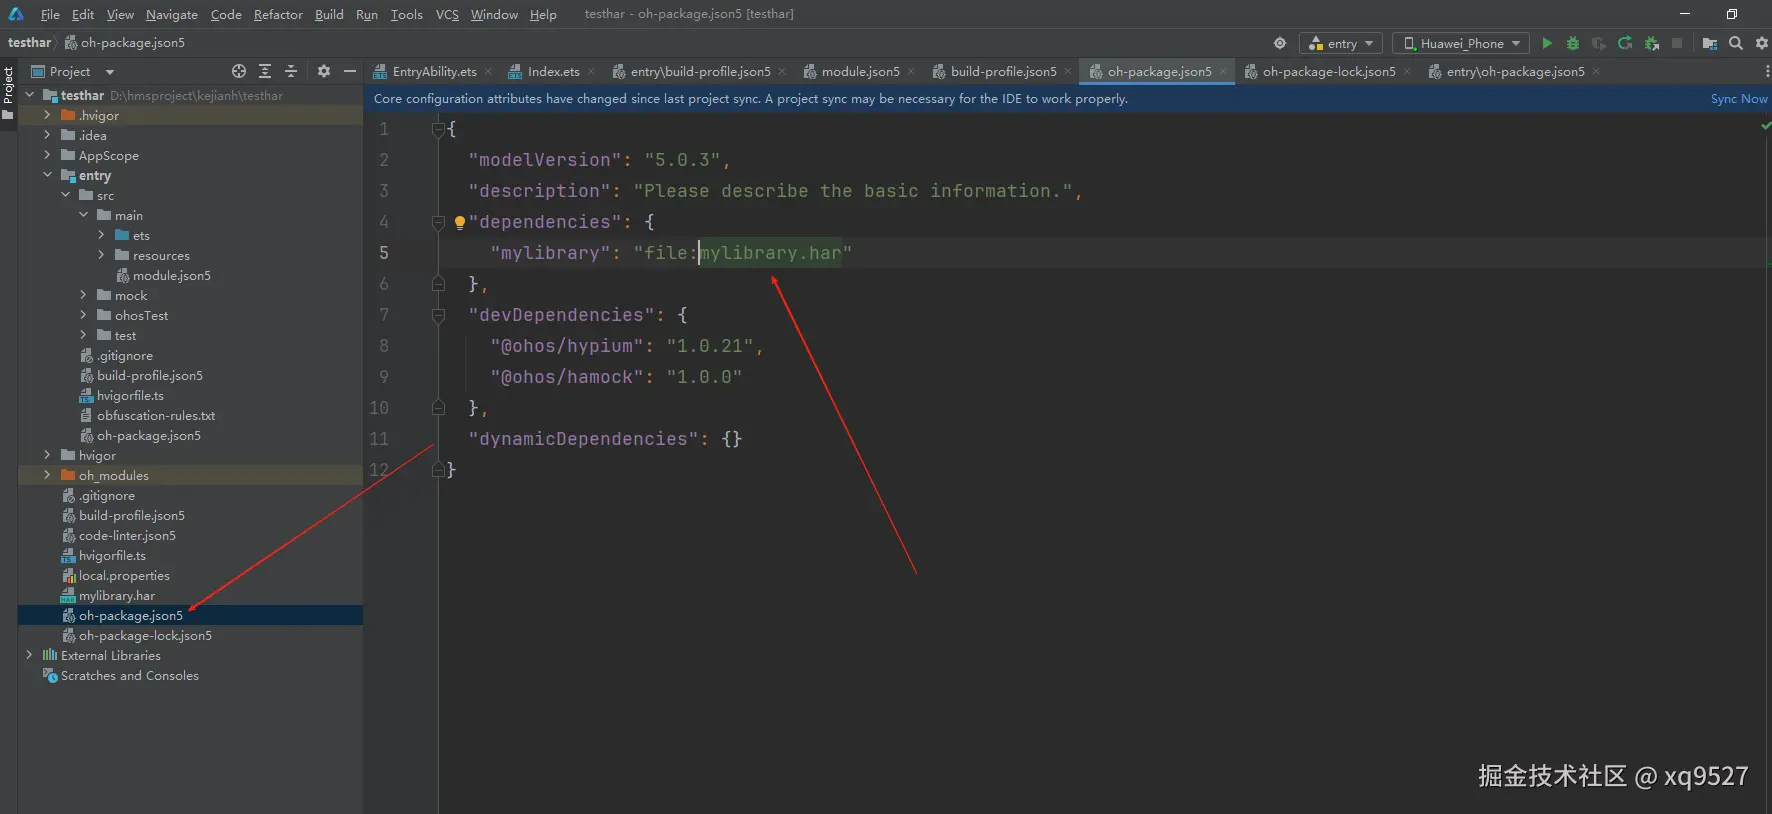
Task: Open the File menu
Action: (x=50, y=14)
